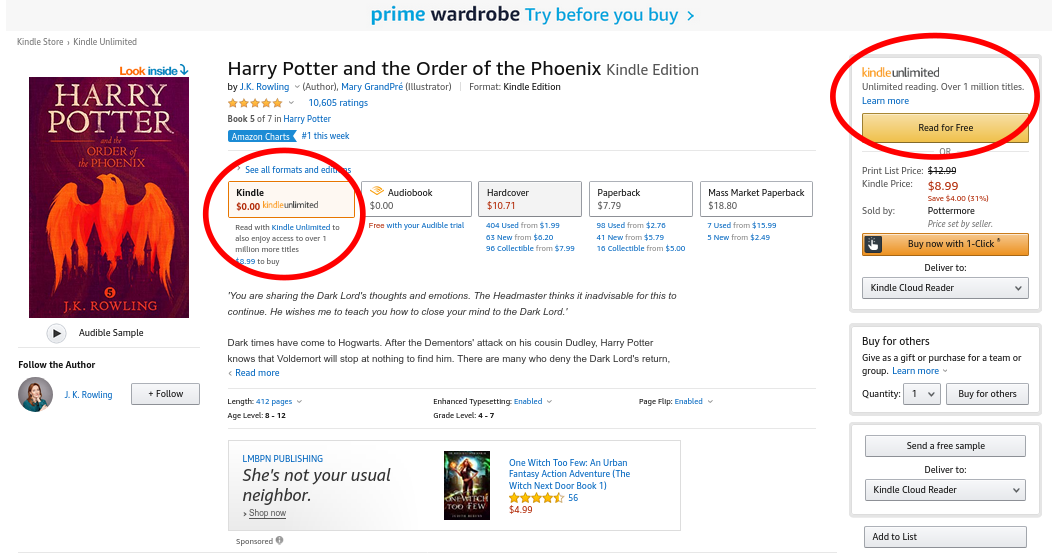Play the Audible Sample audio
The height and width of the screenshot is (558, 1060).
coord(57,333)
